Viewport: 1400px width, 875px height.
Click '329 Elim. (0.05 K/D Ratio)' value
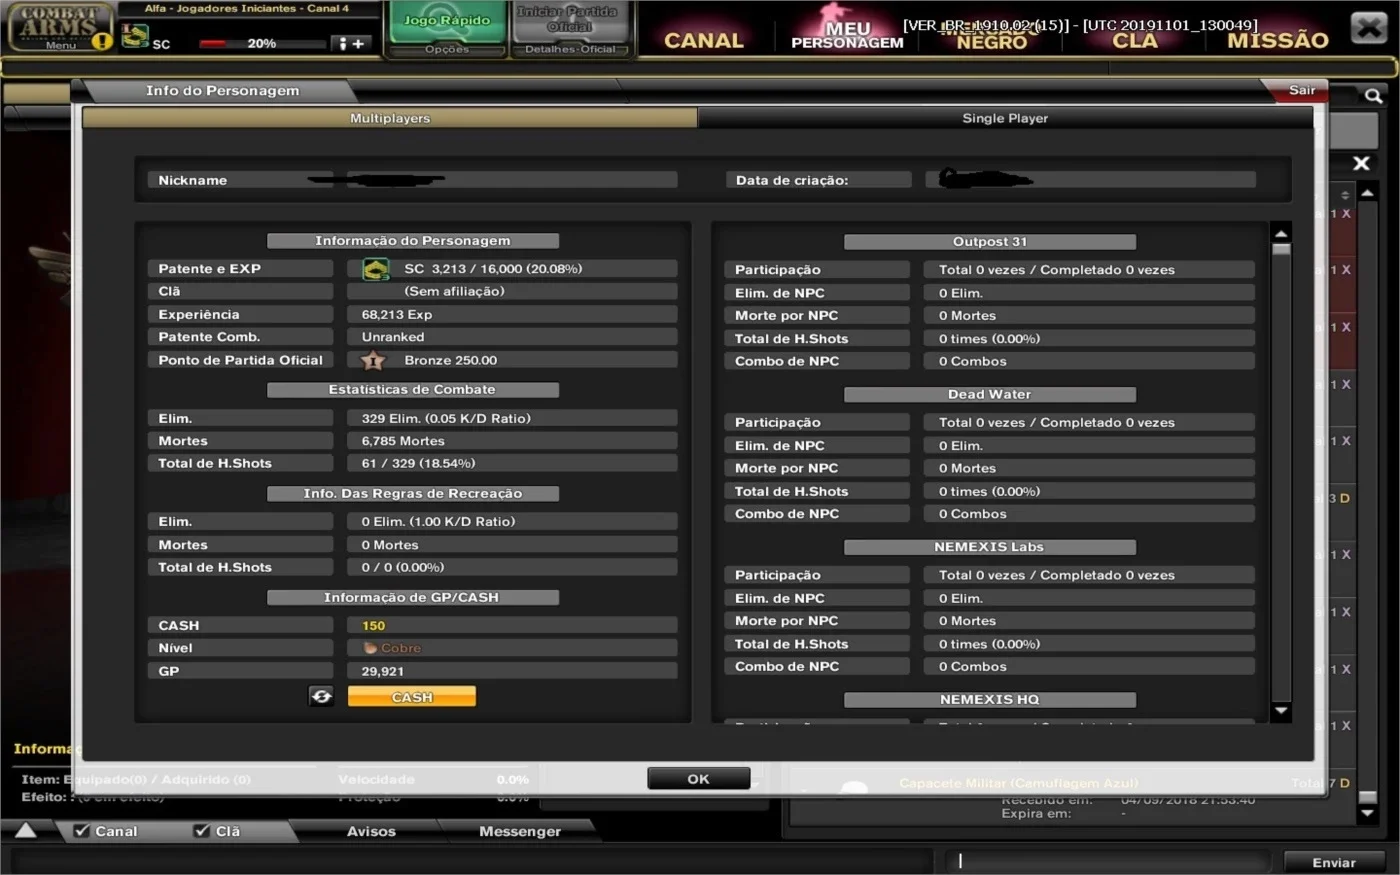pyautogui.click(x=446, y=418)
